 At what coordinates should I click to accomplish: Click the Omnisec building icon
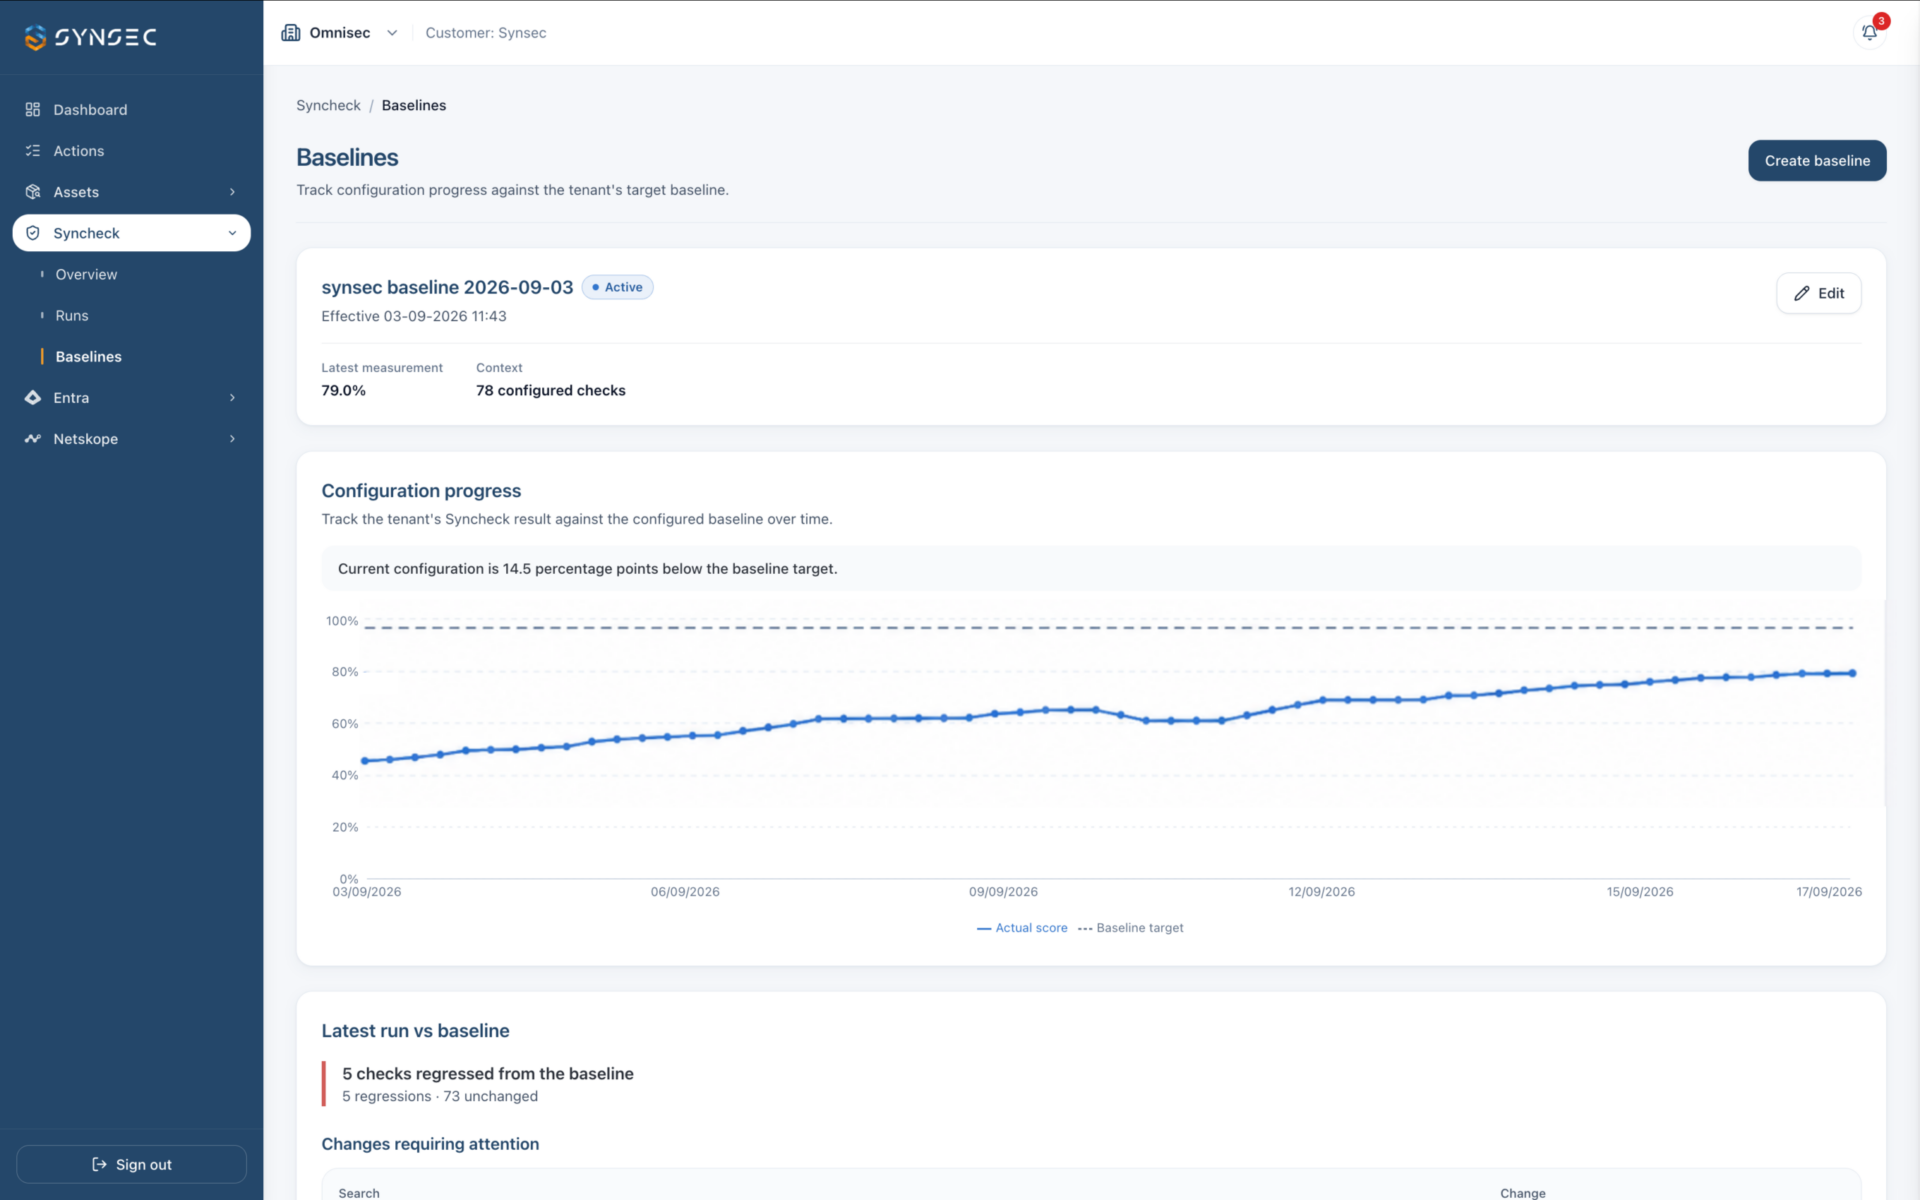click(291, 32)
